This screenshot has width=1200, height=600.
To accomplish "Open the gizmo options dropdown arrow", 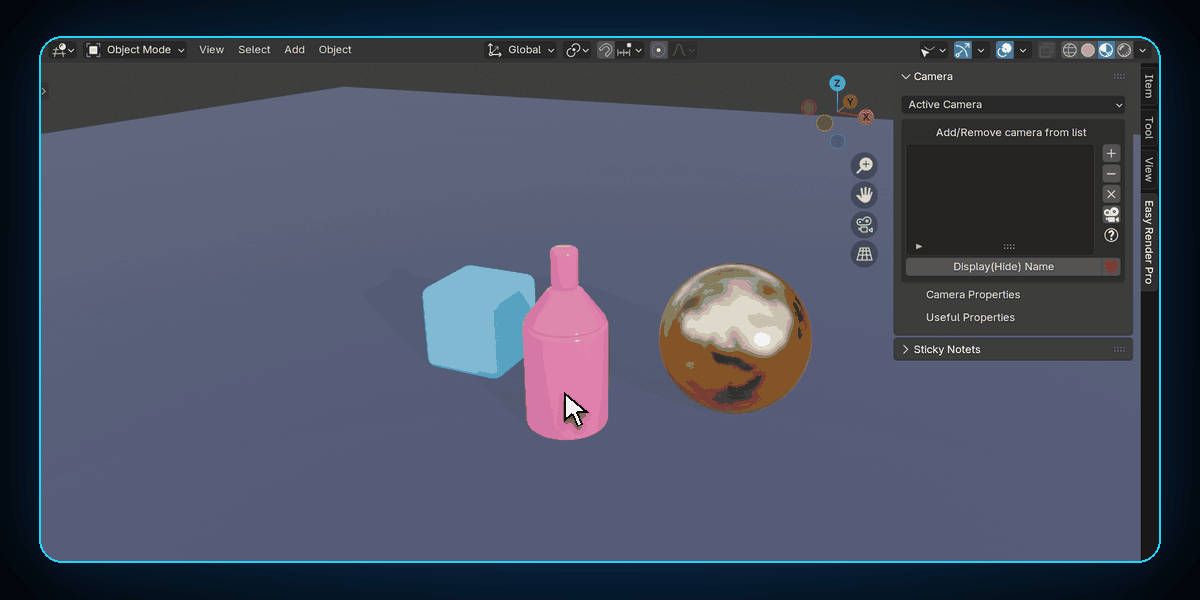I will coord(981,49).
